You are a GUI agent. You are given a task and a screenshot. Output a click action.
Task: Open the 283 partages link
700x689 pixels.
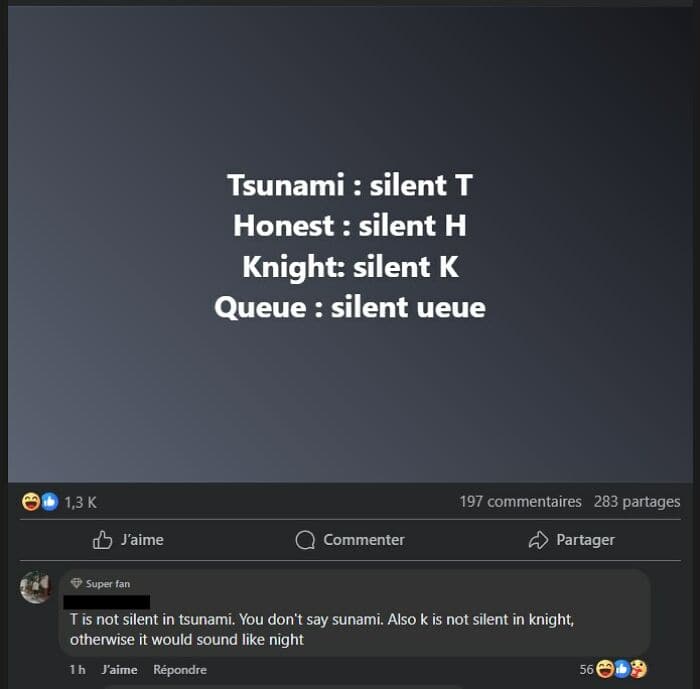(x=637, y=501)
